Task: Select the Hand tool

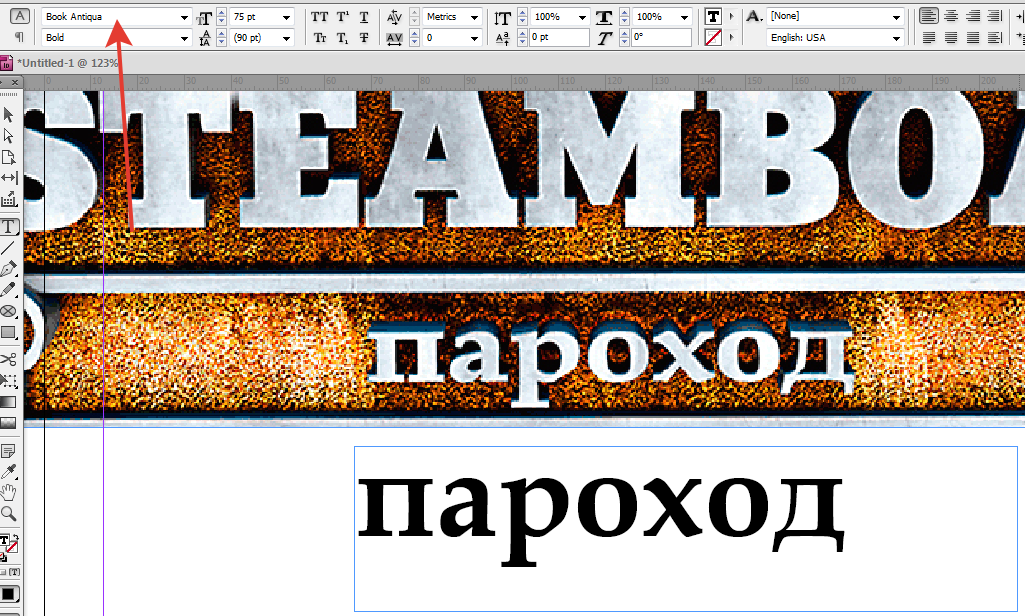Action: 8,492
